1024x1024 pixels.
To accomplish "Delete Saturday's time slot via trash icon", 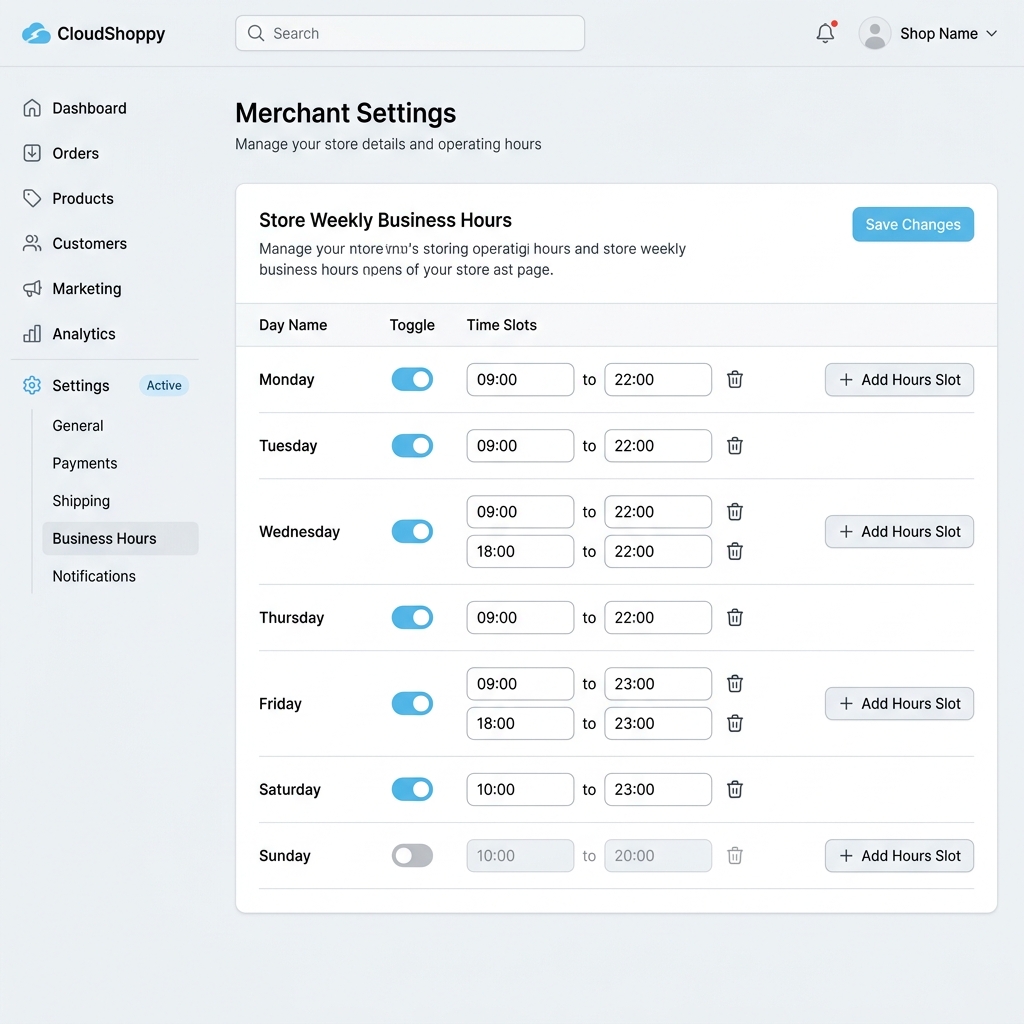I will (x=735, y=789).
